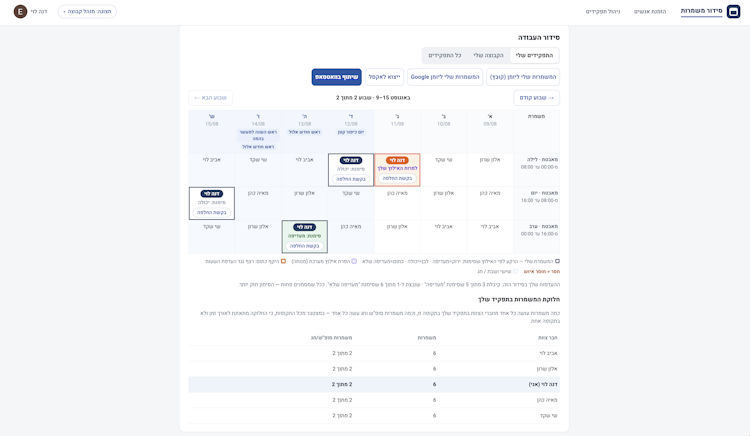
Task: Click the blue 'שיתוף בוואטסאפ' button
Action: (x=337, y=77)
